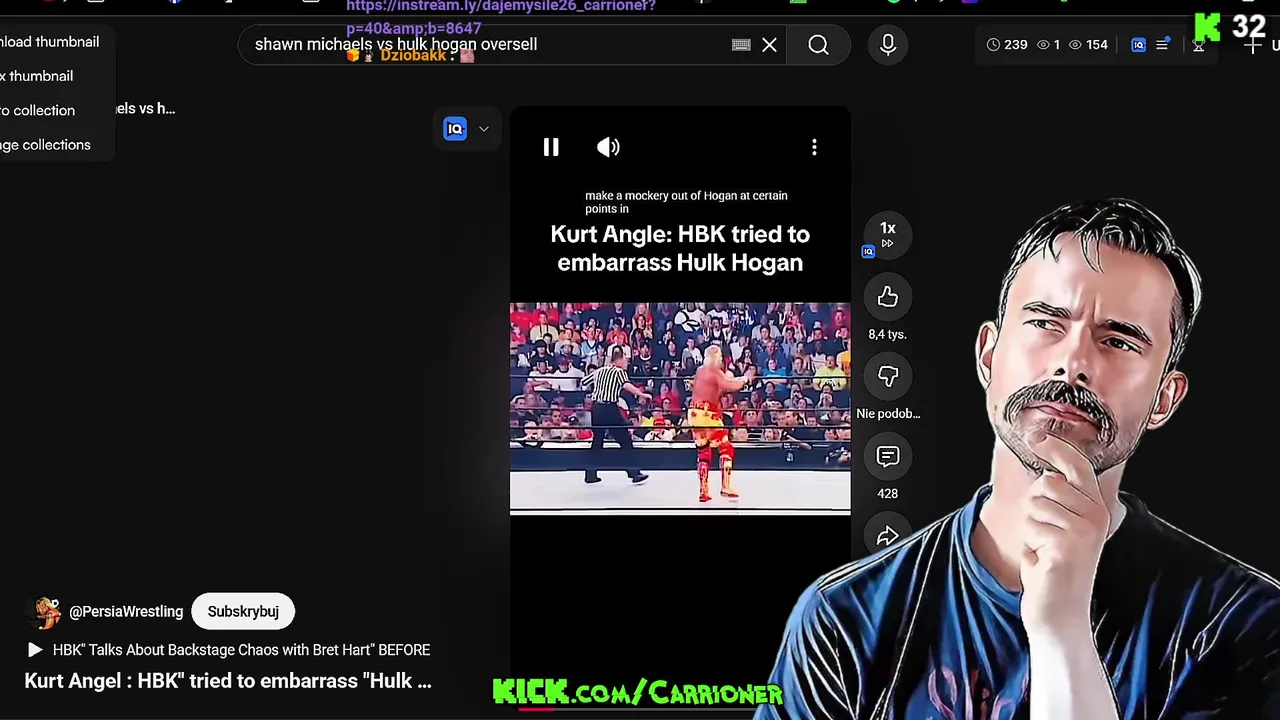Share the short using the arrow icon

[888, 536]
